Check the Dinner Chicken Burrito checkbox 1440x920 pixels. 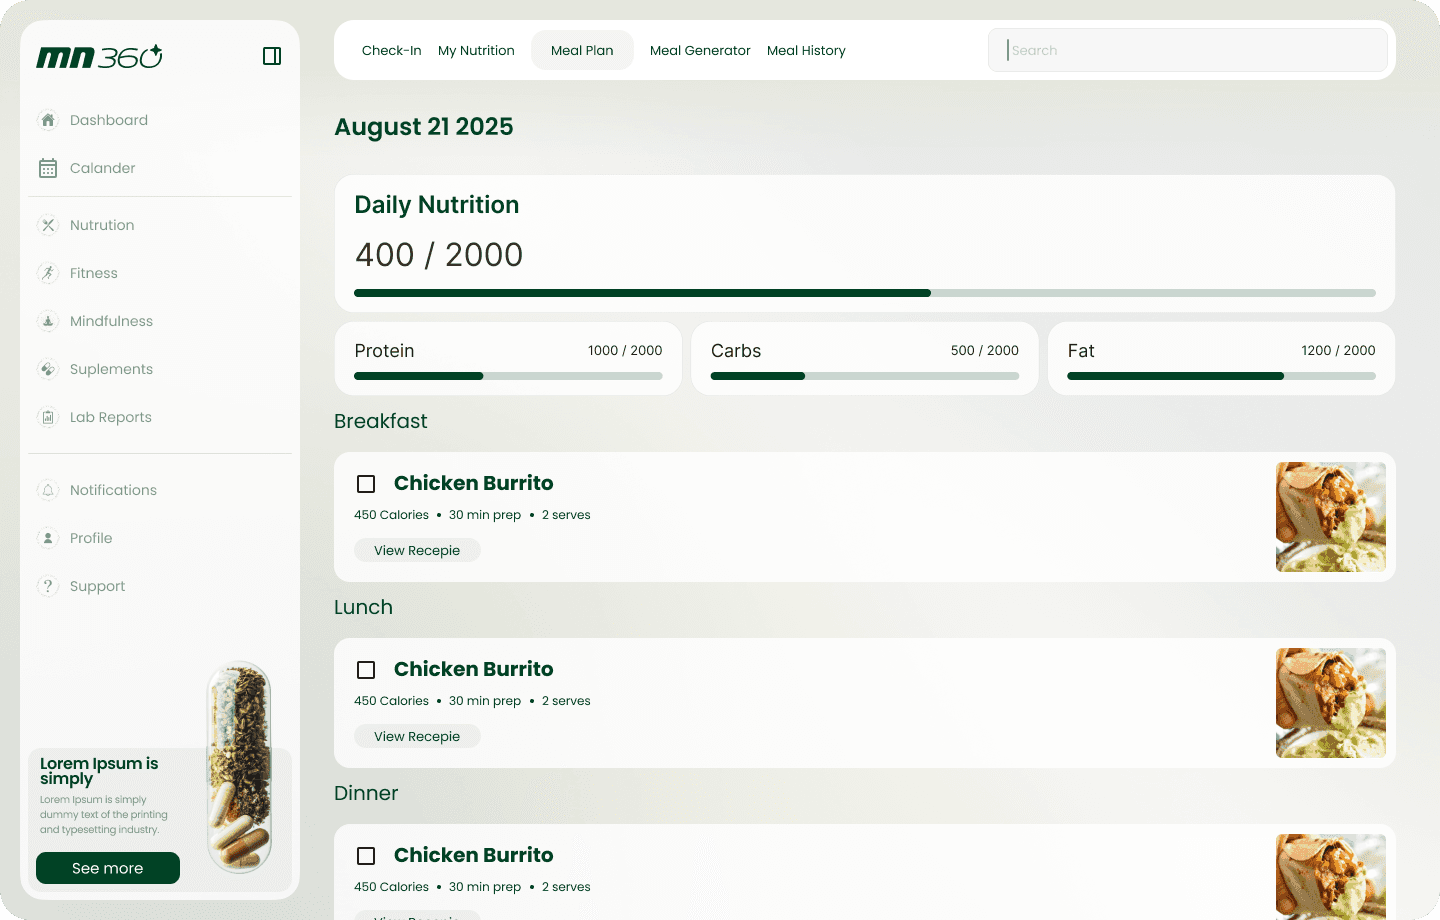pyautogui.click(x=366, y=856)
